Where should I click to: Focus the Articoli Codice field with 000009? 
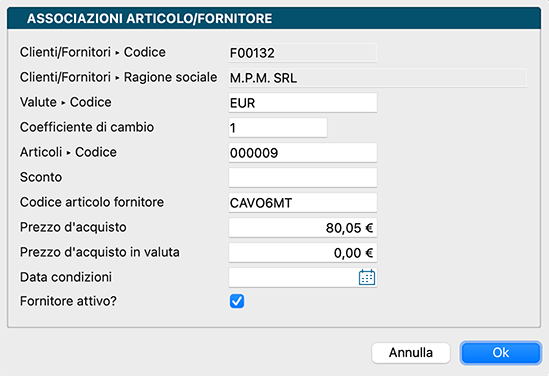[303, 153]
